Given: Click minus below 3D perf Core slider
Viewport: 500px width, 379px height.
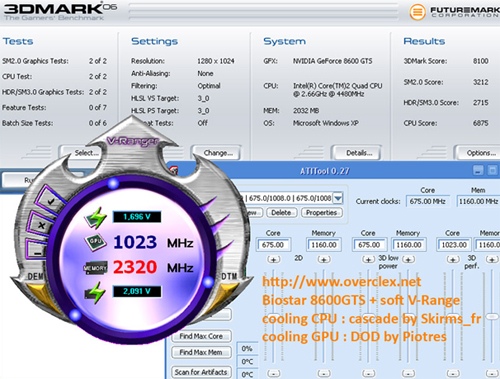Looking at the screenshot, I should click(x=453, y=373).
